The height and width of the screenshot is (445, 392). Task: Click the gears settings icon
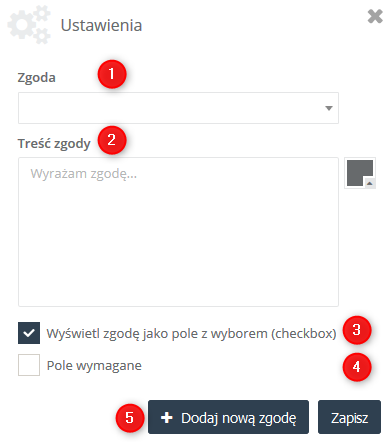click(x=29, y=25)
